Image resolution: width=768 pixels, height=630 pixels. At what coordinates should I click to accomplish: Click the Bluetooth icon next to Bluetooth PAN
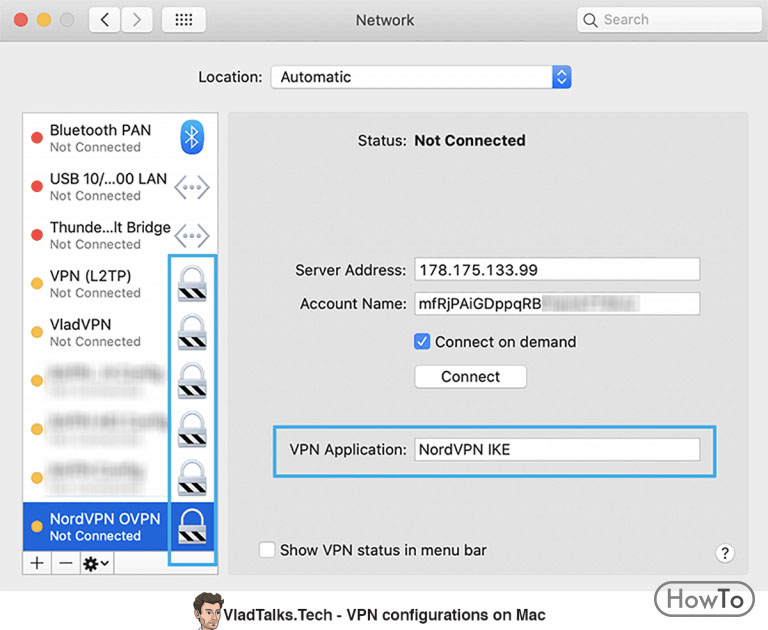click(192, 138)
